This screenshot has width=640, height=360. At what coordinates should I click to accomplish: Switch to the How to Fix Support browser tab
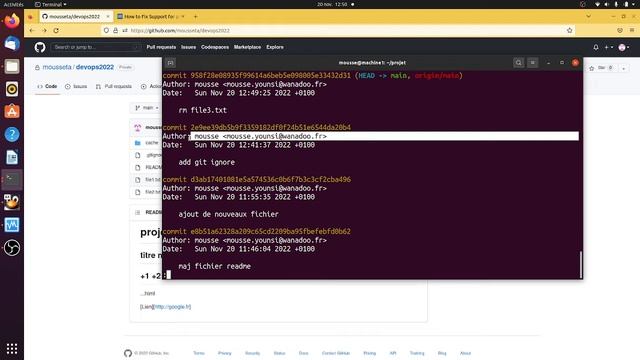click(x=151, y=16)
